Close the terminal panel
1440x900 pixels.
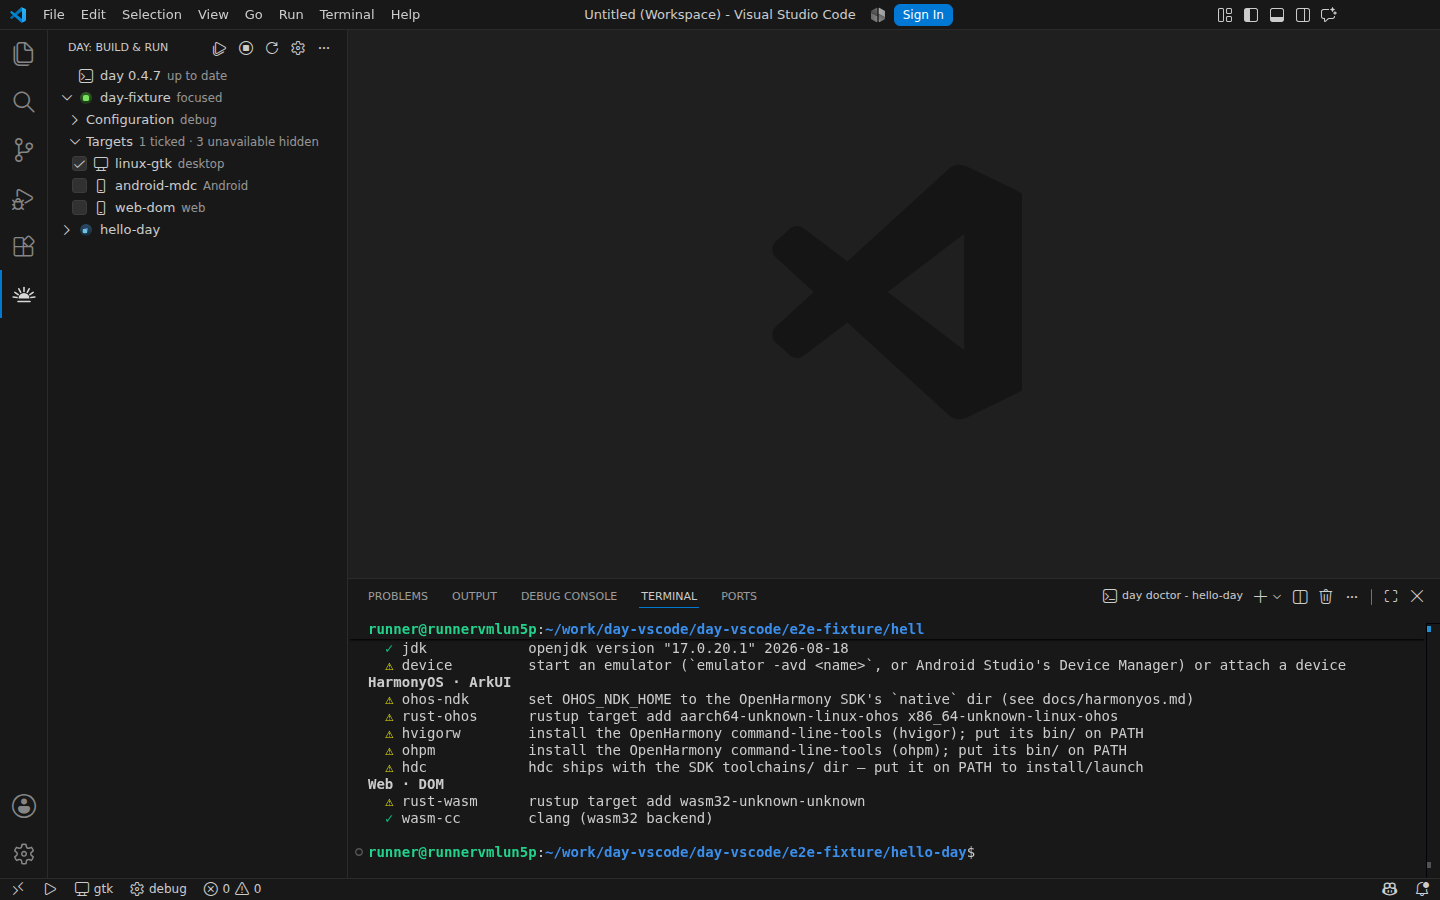[x=1417, y=596]
